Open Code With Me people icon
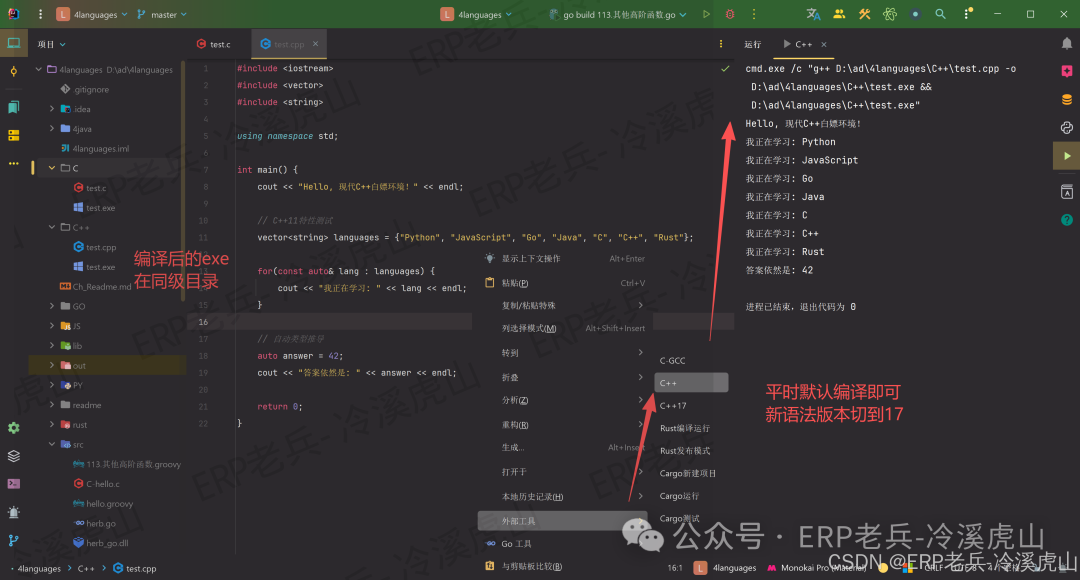Screen dimensions: 1080x580 [839, 14]
